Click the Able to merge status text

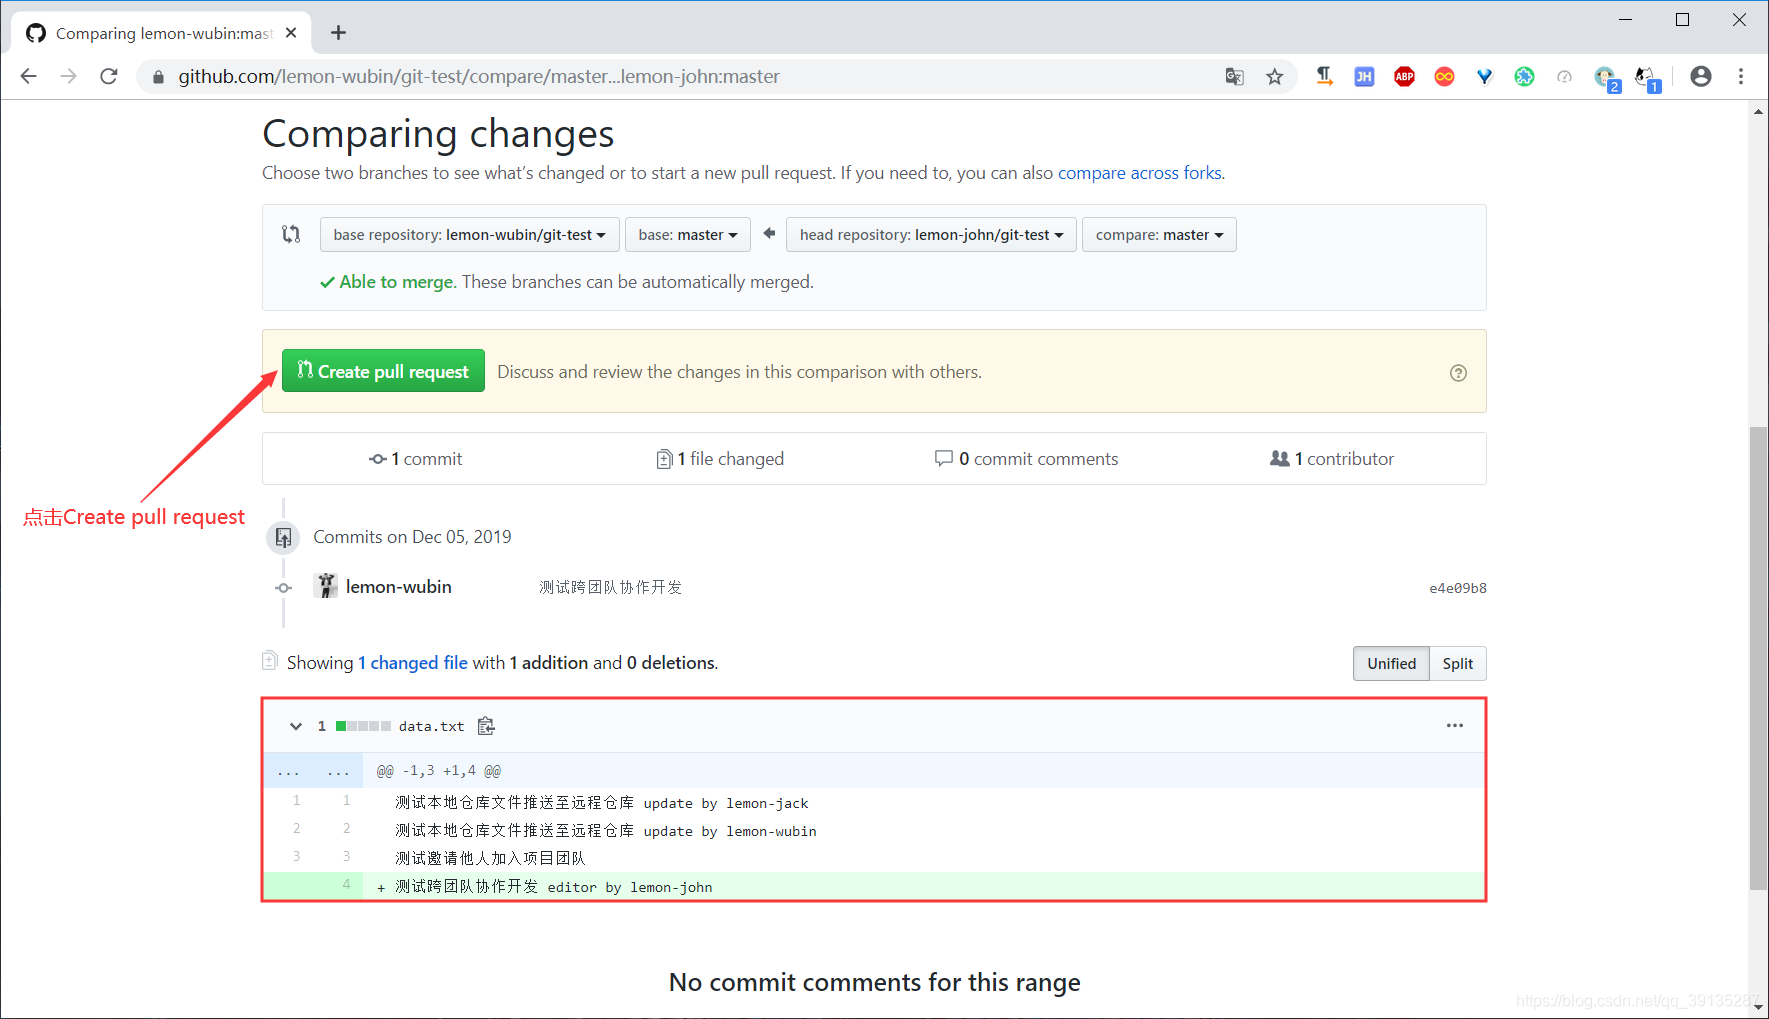pyautogui.click(x=398, y=282)
